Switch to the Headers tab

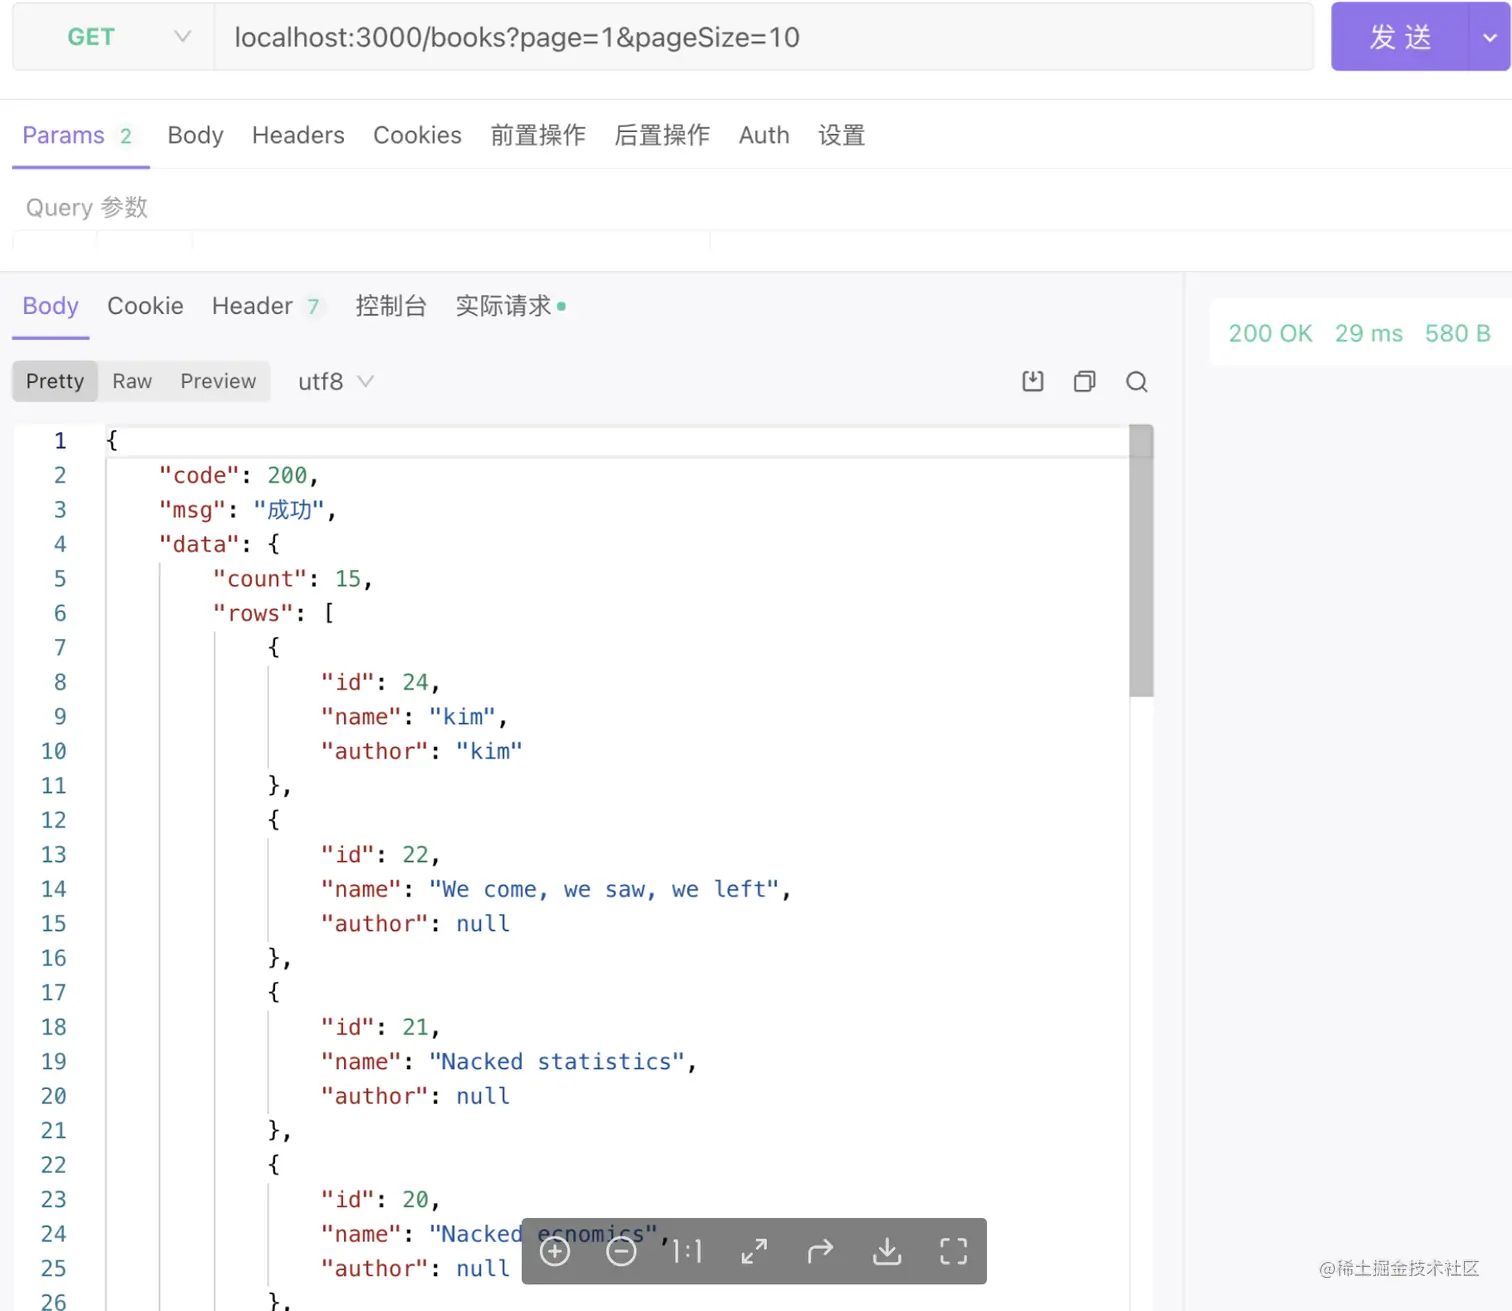pyautogui.click(x=298, y=135)
